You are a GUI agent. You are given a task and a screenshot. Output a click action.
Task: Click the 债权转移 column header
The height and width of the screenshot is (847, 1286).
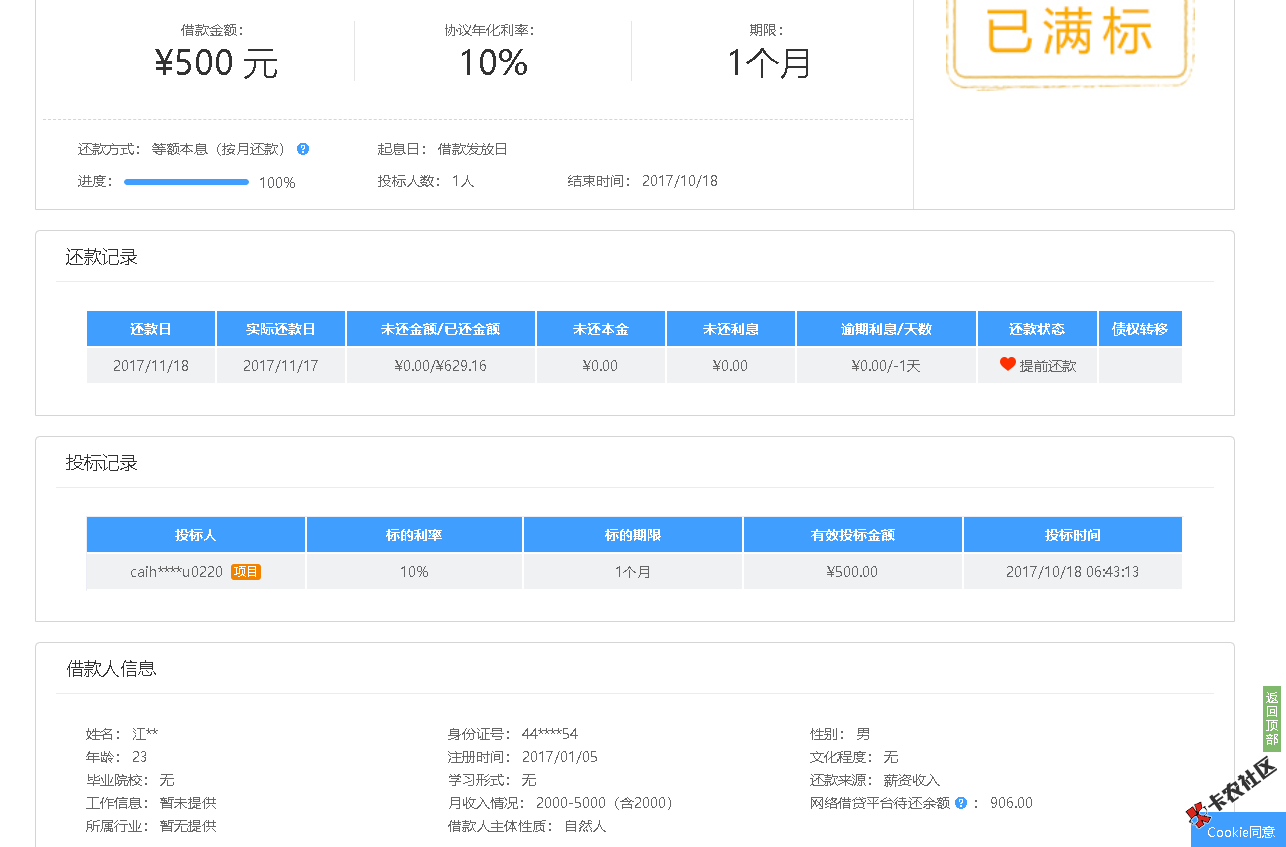(1140, 329)
